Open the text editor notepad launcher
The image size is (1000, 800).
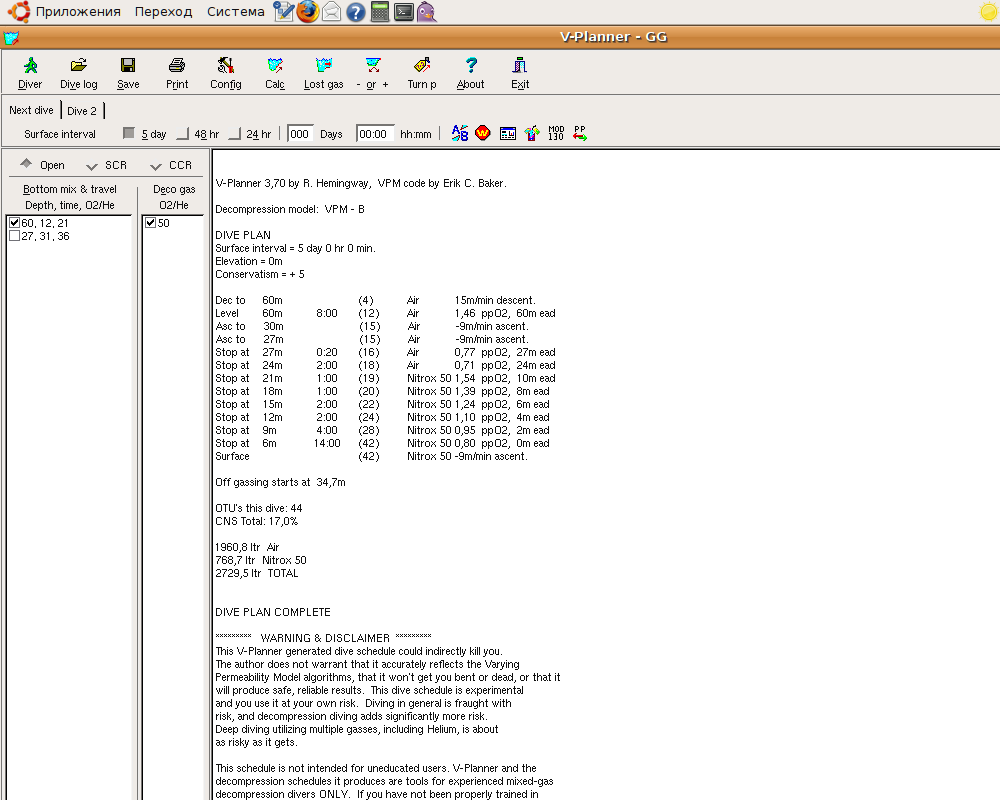coord(284,11)
